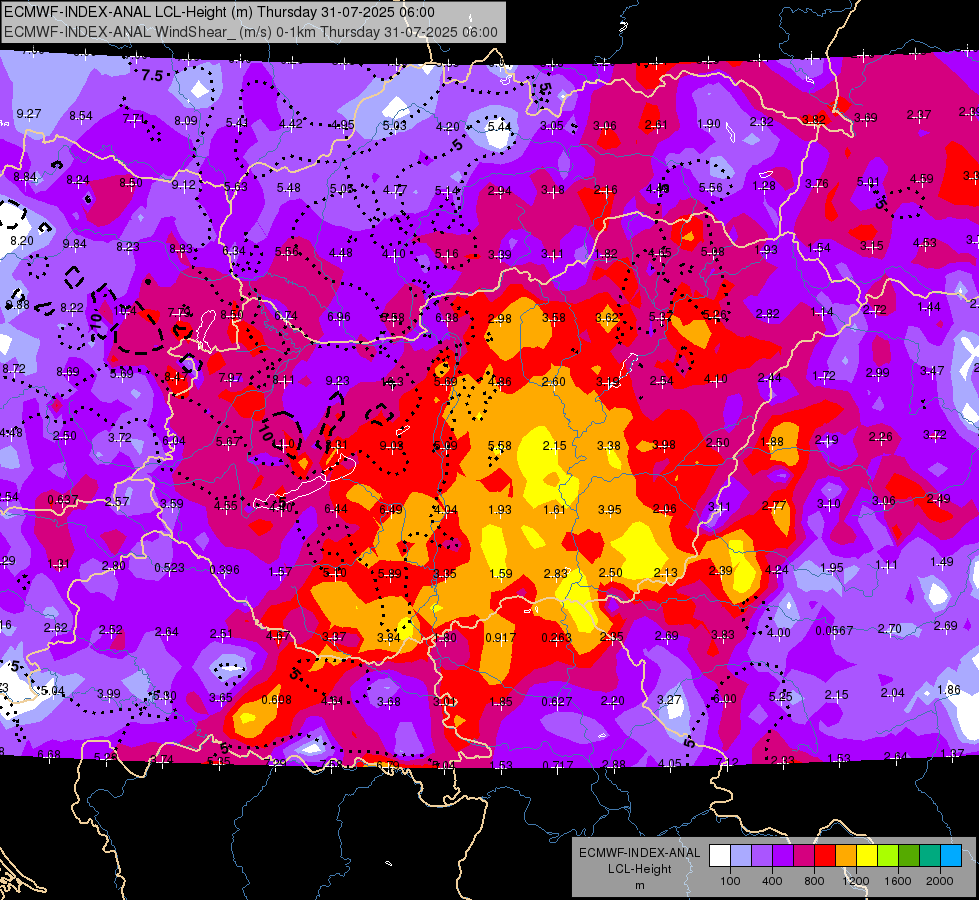This screenshot has width=979, height=900.
Task: Click the wind shear value 0.396
Action: coord(225,570)
